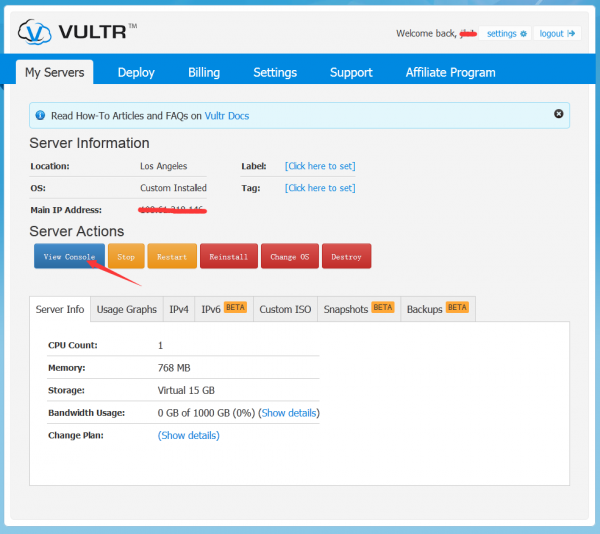Image resolution: width=600 pixels, height=534 pixels.
Task: Click the 768 MB memory value
Action: (x=174, y=368)
